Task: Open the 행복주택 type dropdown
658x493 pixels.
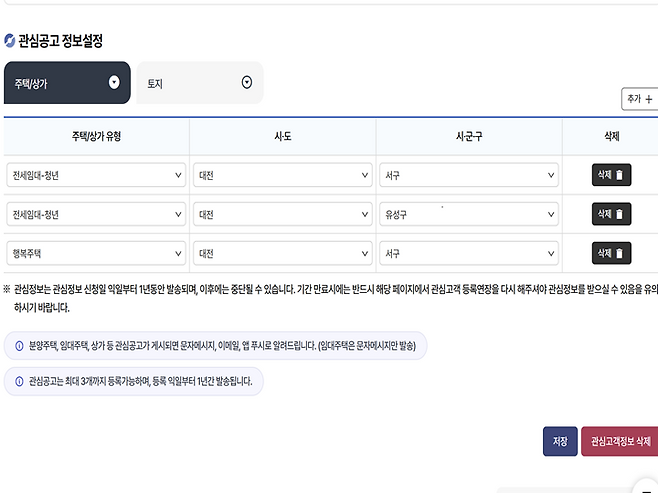Action: pos(96,253)
